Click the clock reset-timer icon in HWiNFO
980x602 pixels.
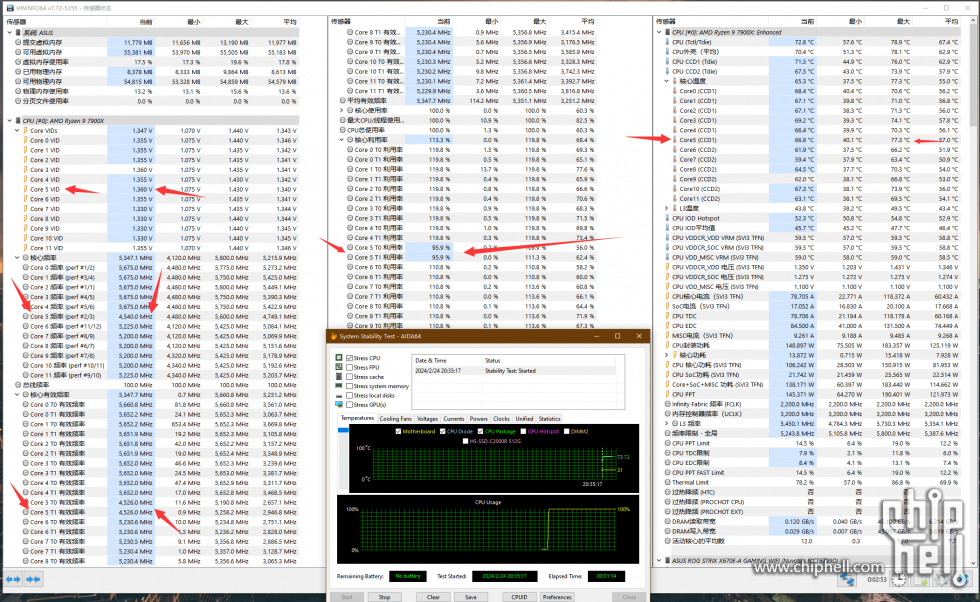(899, 579)
